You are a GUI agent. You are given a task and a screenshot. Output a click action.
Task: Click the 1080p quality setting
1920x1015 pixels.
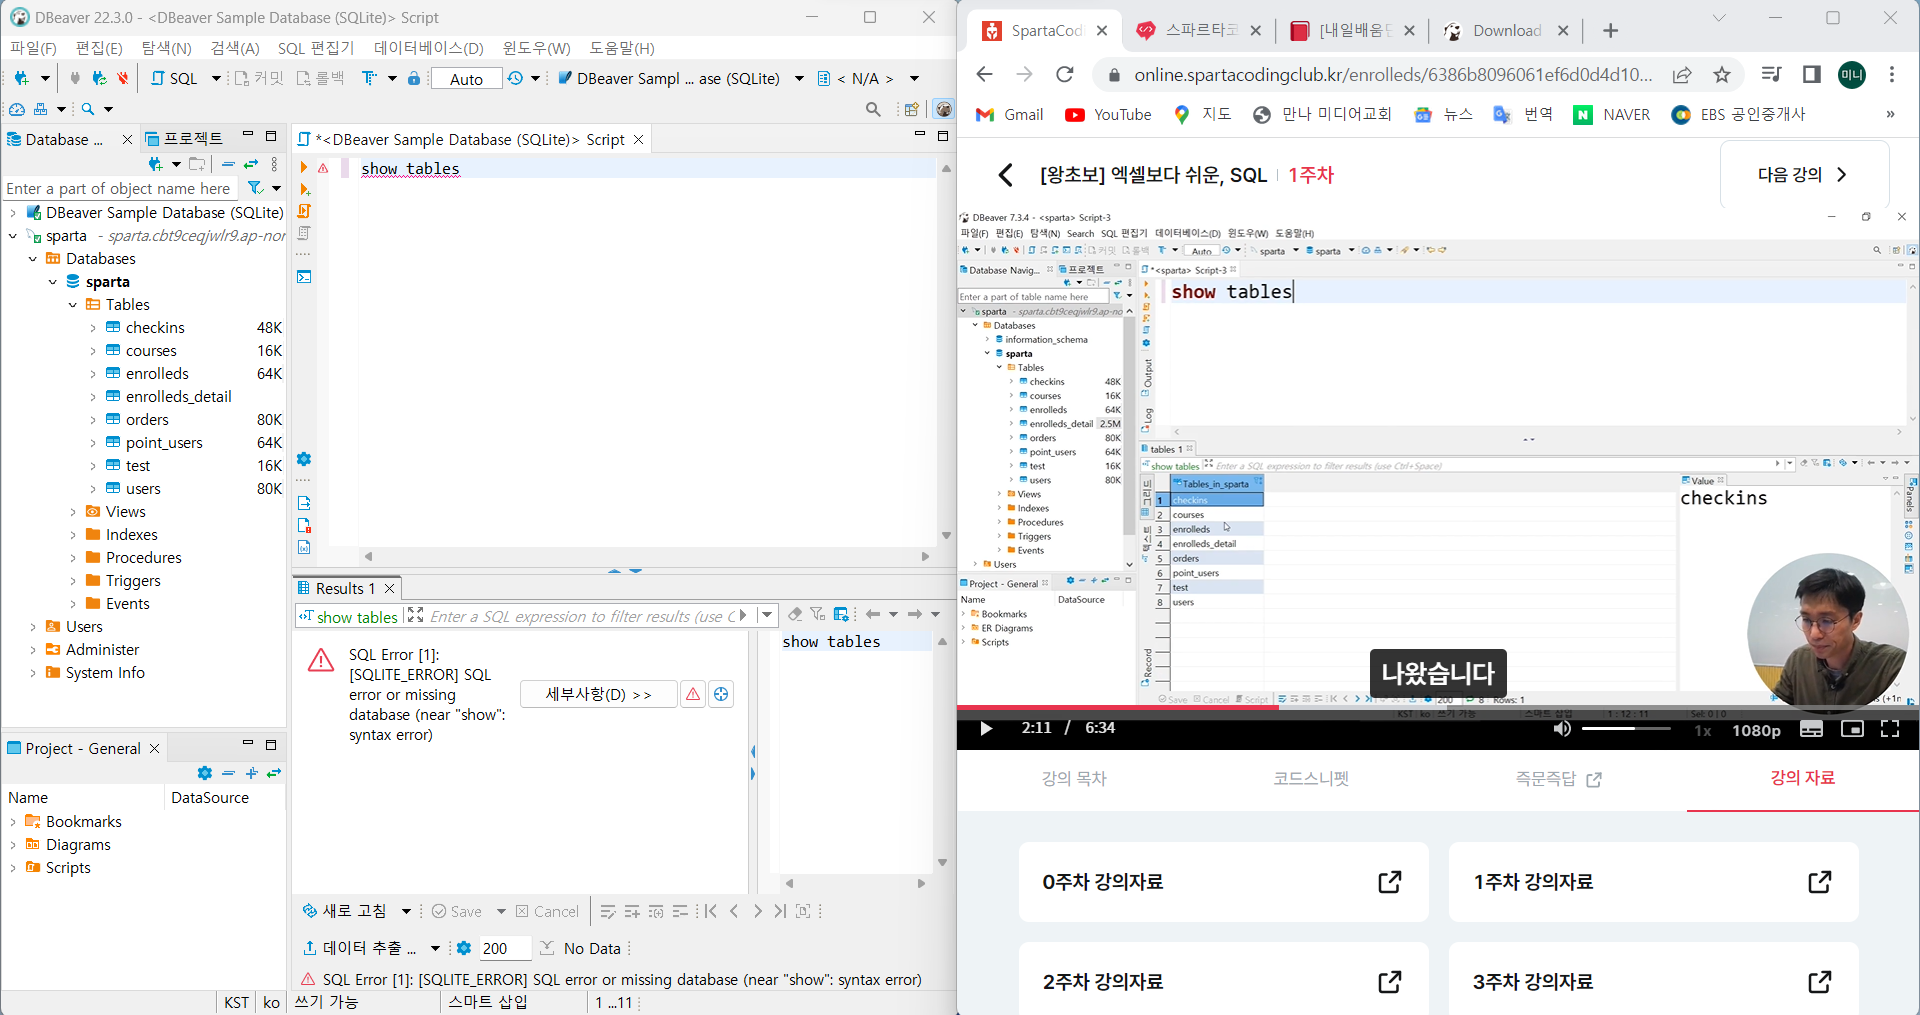pos(1757,730)
